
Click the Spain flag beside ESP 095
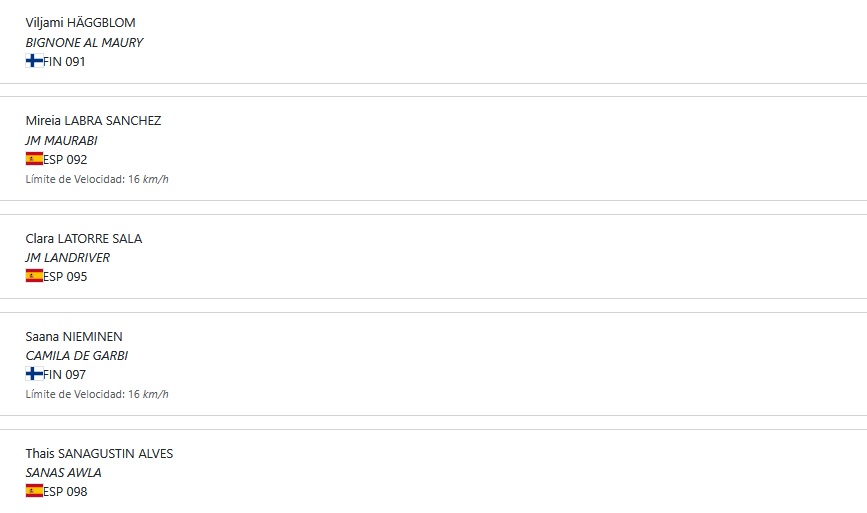click(34, 276)
